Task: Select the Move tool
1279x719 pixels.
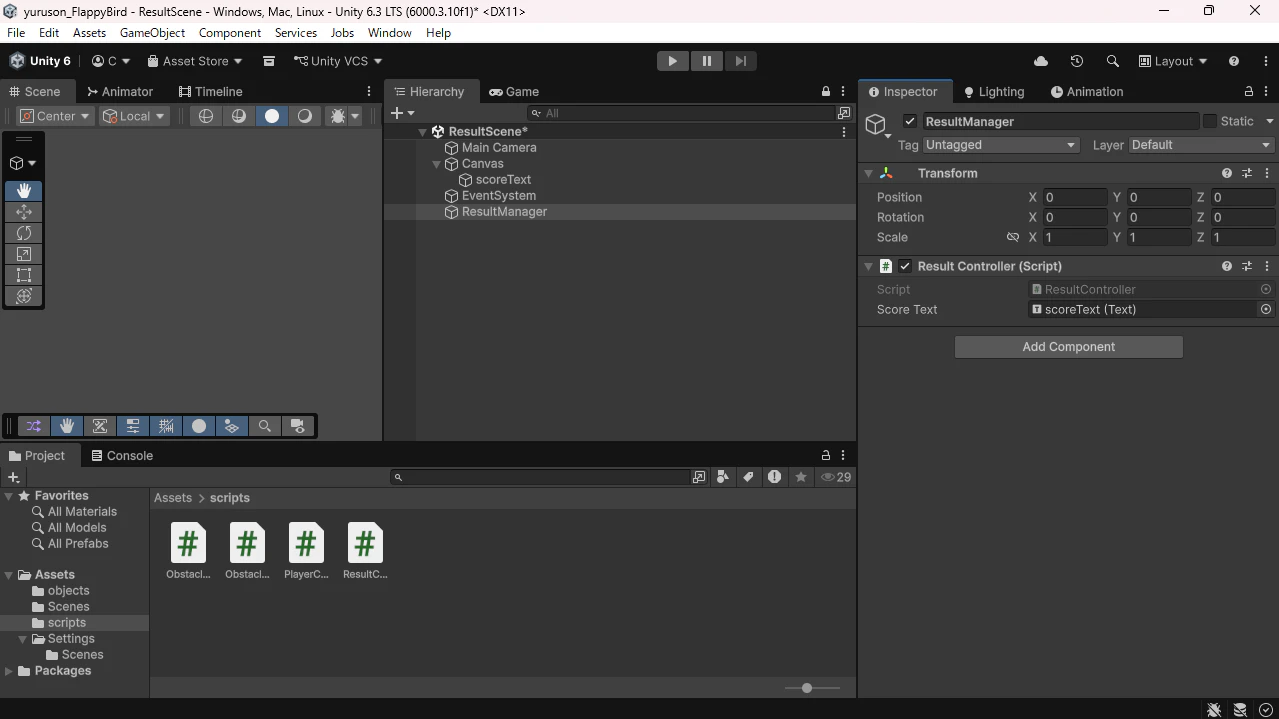Action: 24,212
